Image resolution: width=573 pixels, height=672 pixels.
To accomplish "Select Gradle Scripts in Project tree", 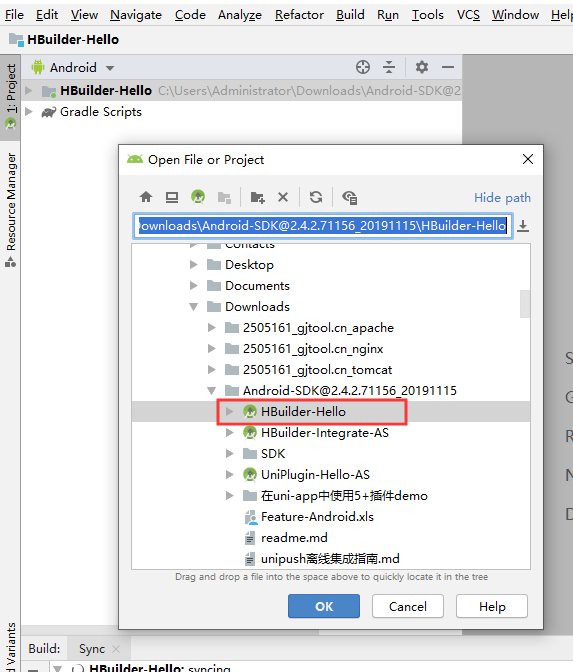I will point(101,111).
